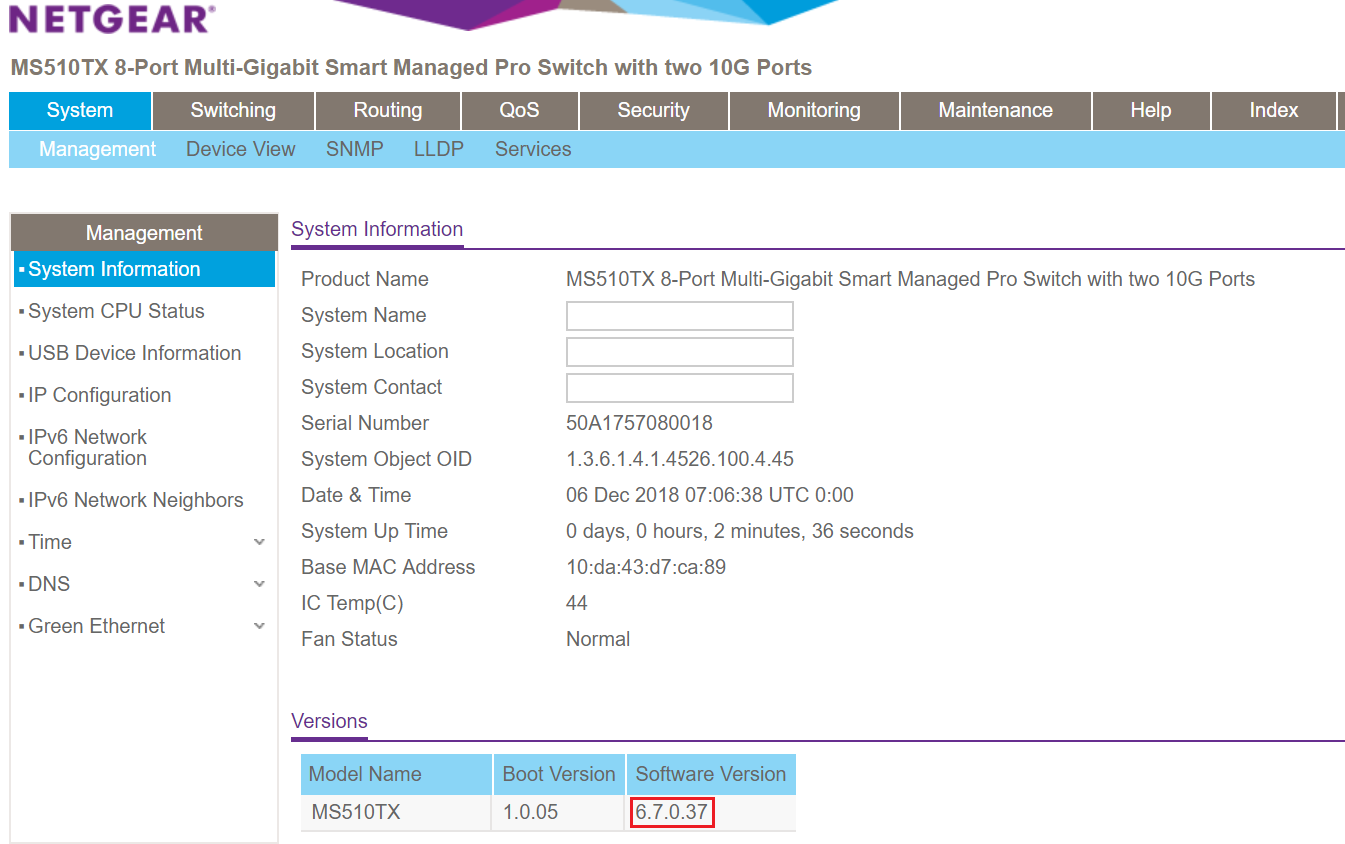The height and width of the screenshot is (844, 1345).
Task: Click the Software Version column header
Action: pyautogui.click(x=711, y=774)
